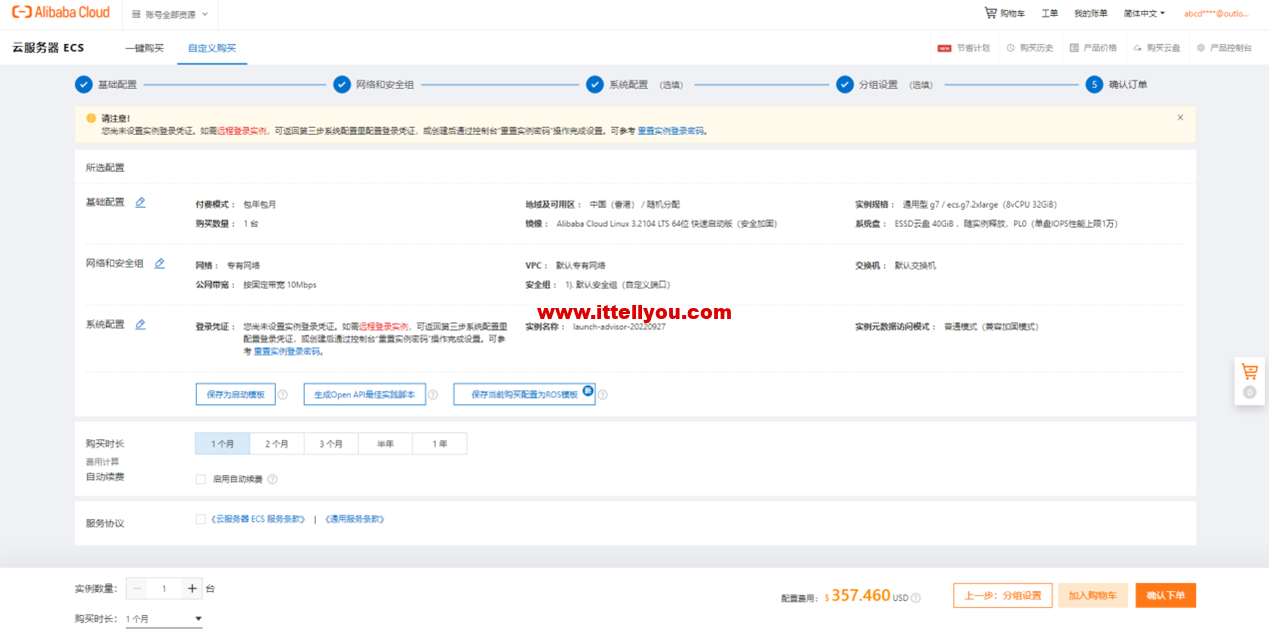Open 账号全部资源 dropdown
Viewport: 1269px width, 629px height.
(170, 14)
